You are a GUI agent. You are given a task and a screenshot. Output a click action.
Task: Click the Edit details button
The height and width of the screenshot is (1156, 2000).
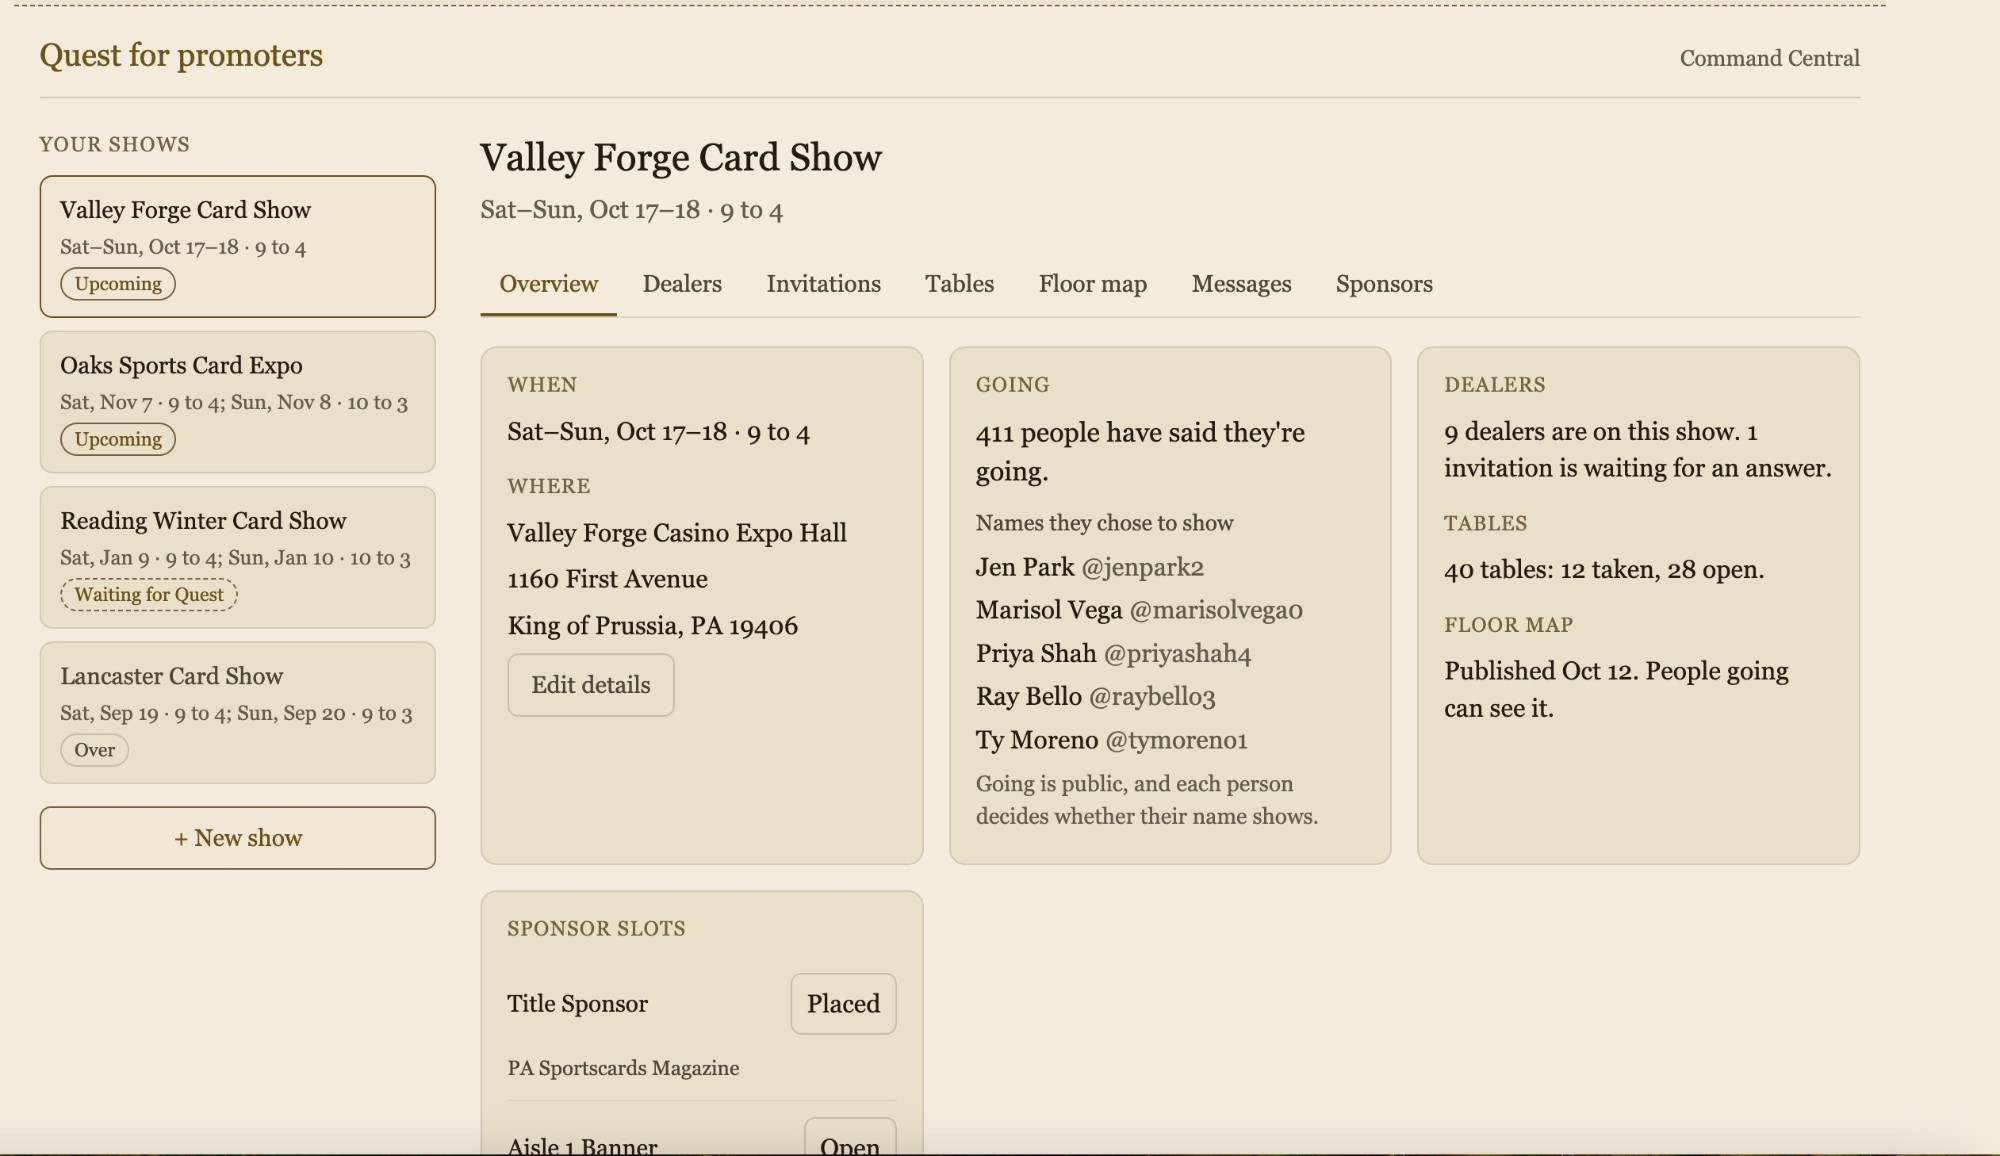591,685
